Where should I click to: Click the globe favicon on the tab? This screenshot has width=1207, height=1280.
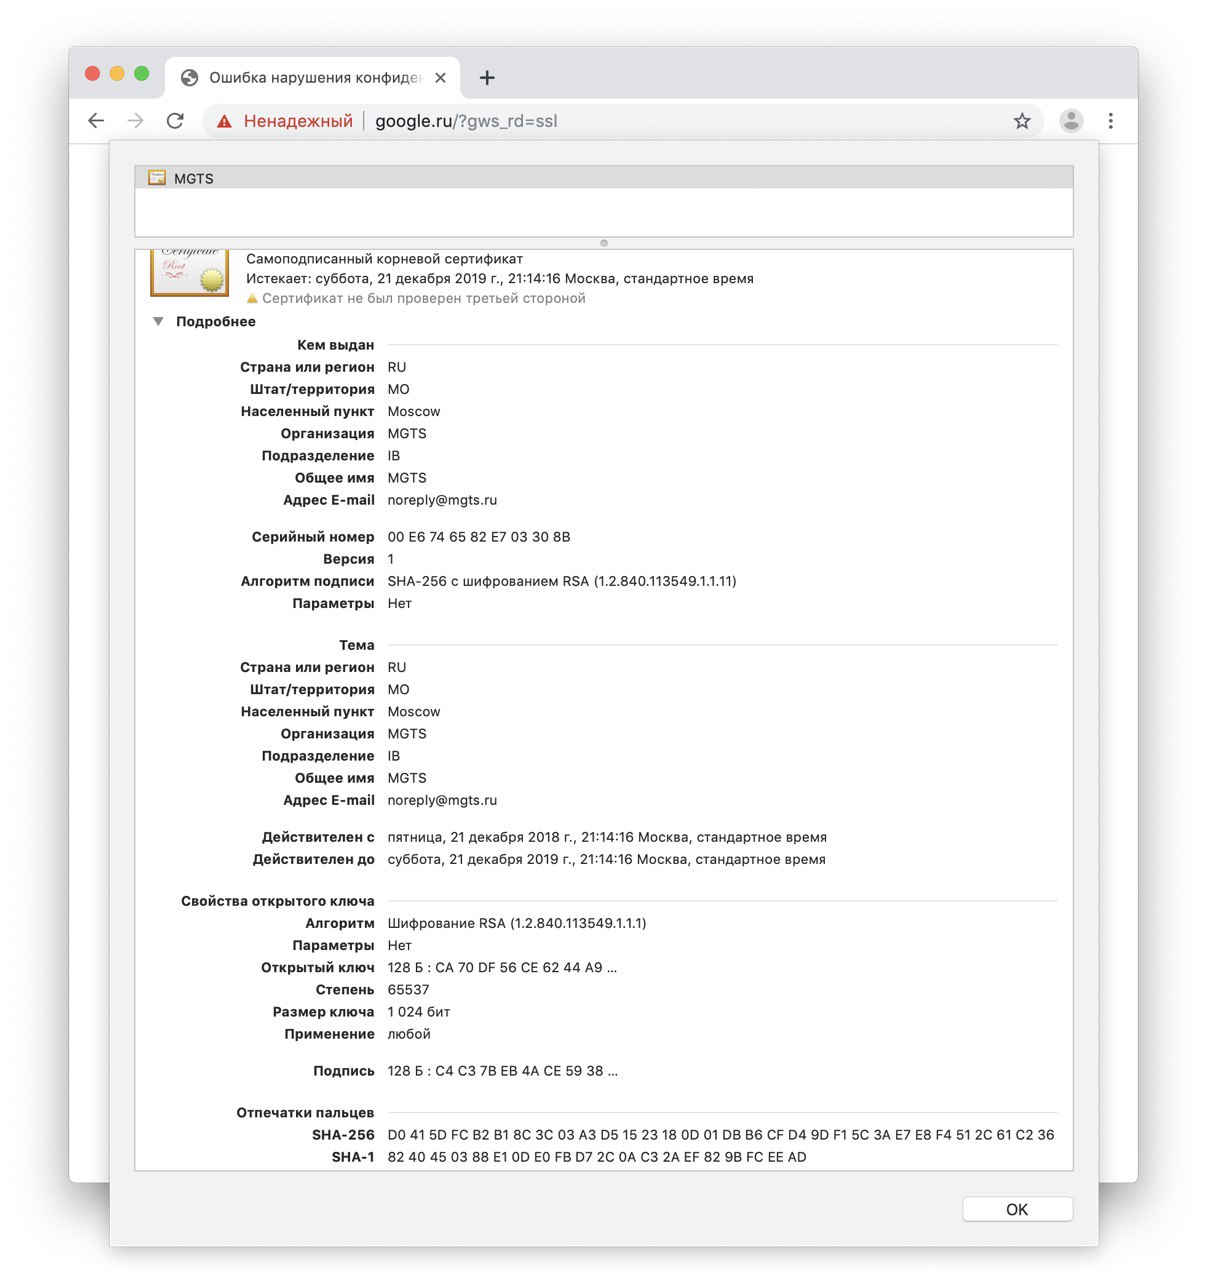click(189, 78)
